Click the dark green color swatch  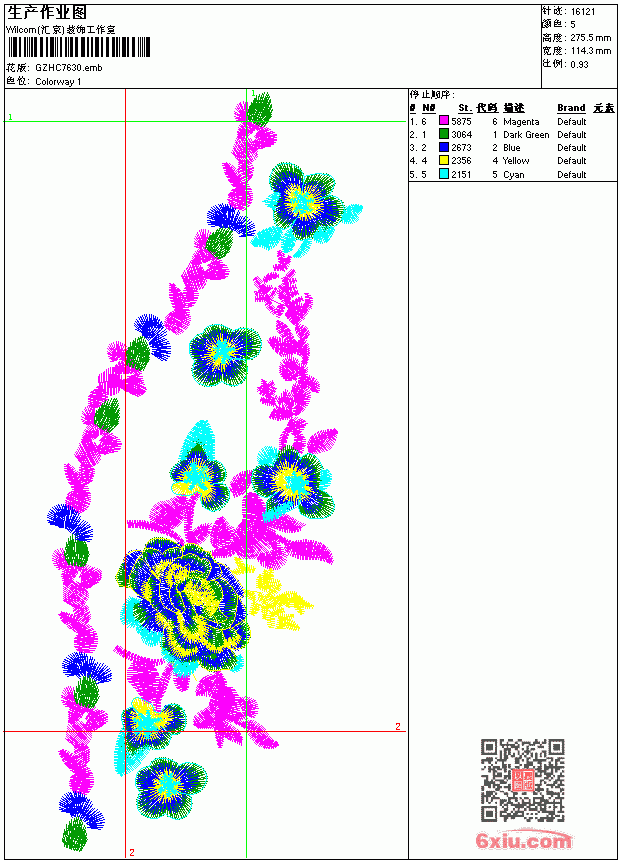444,134
